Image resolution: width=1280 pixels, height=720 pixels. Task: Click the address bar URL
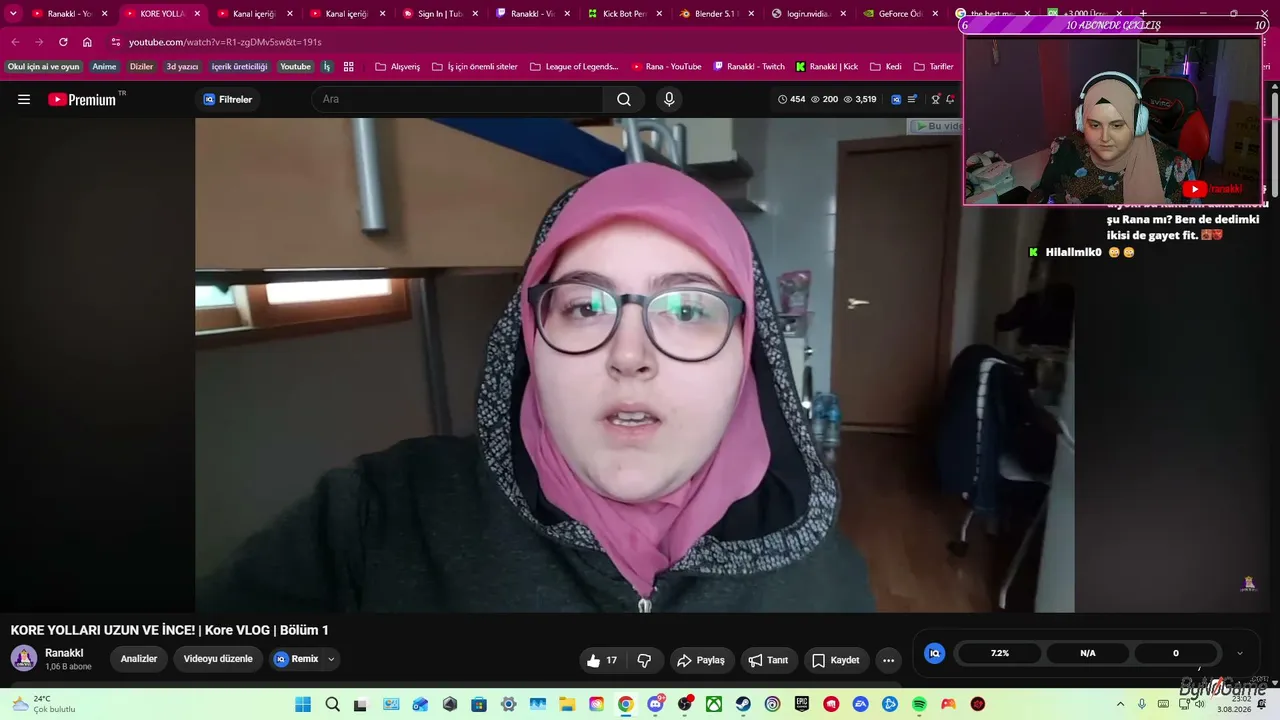tap(225, 42)
